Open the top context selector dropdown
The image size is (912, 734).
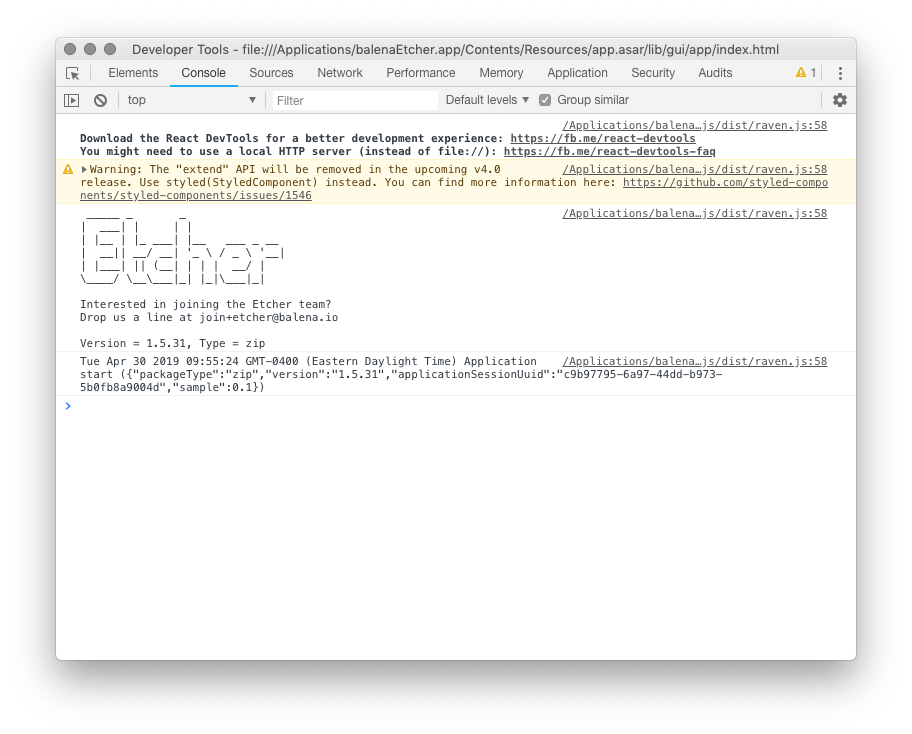(x=191, y=100)
